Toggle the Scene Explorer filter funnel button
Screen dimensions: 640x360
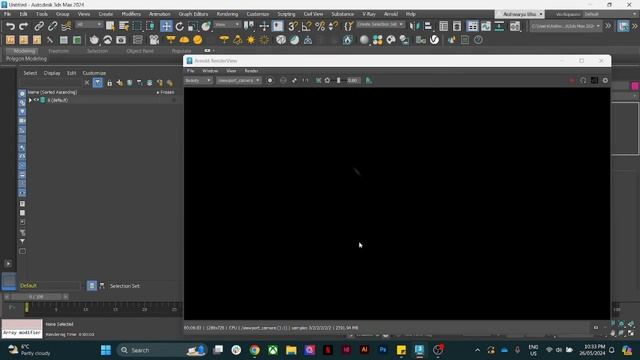coord(98,83)
